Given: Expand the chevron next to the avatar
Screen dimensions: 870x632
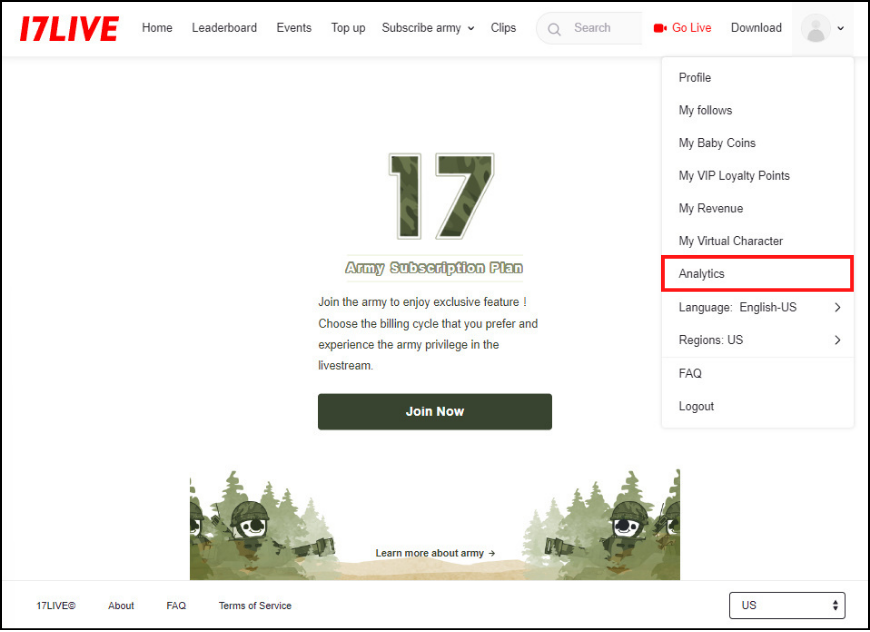Looking at the screenshot, I should (841, 28).
